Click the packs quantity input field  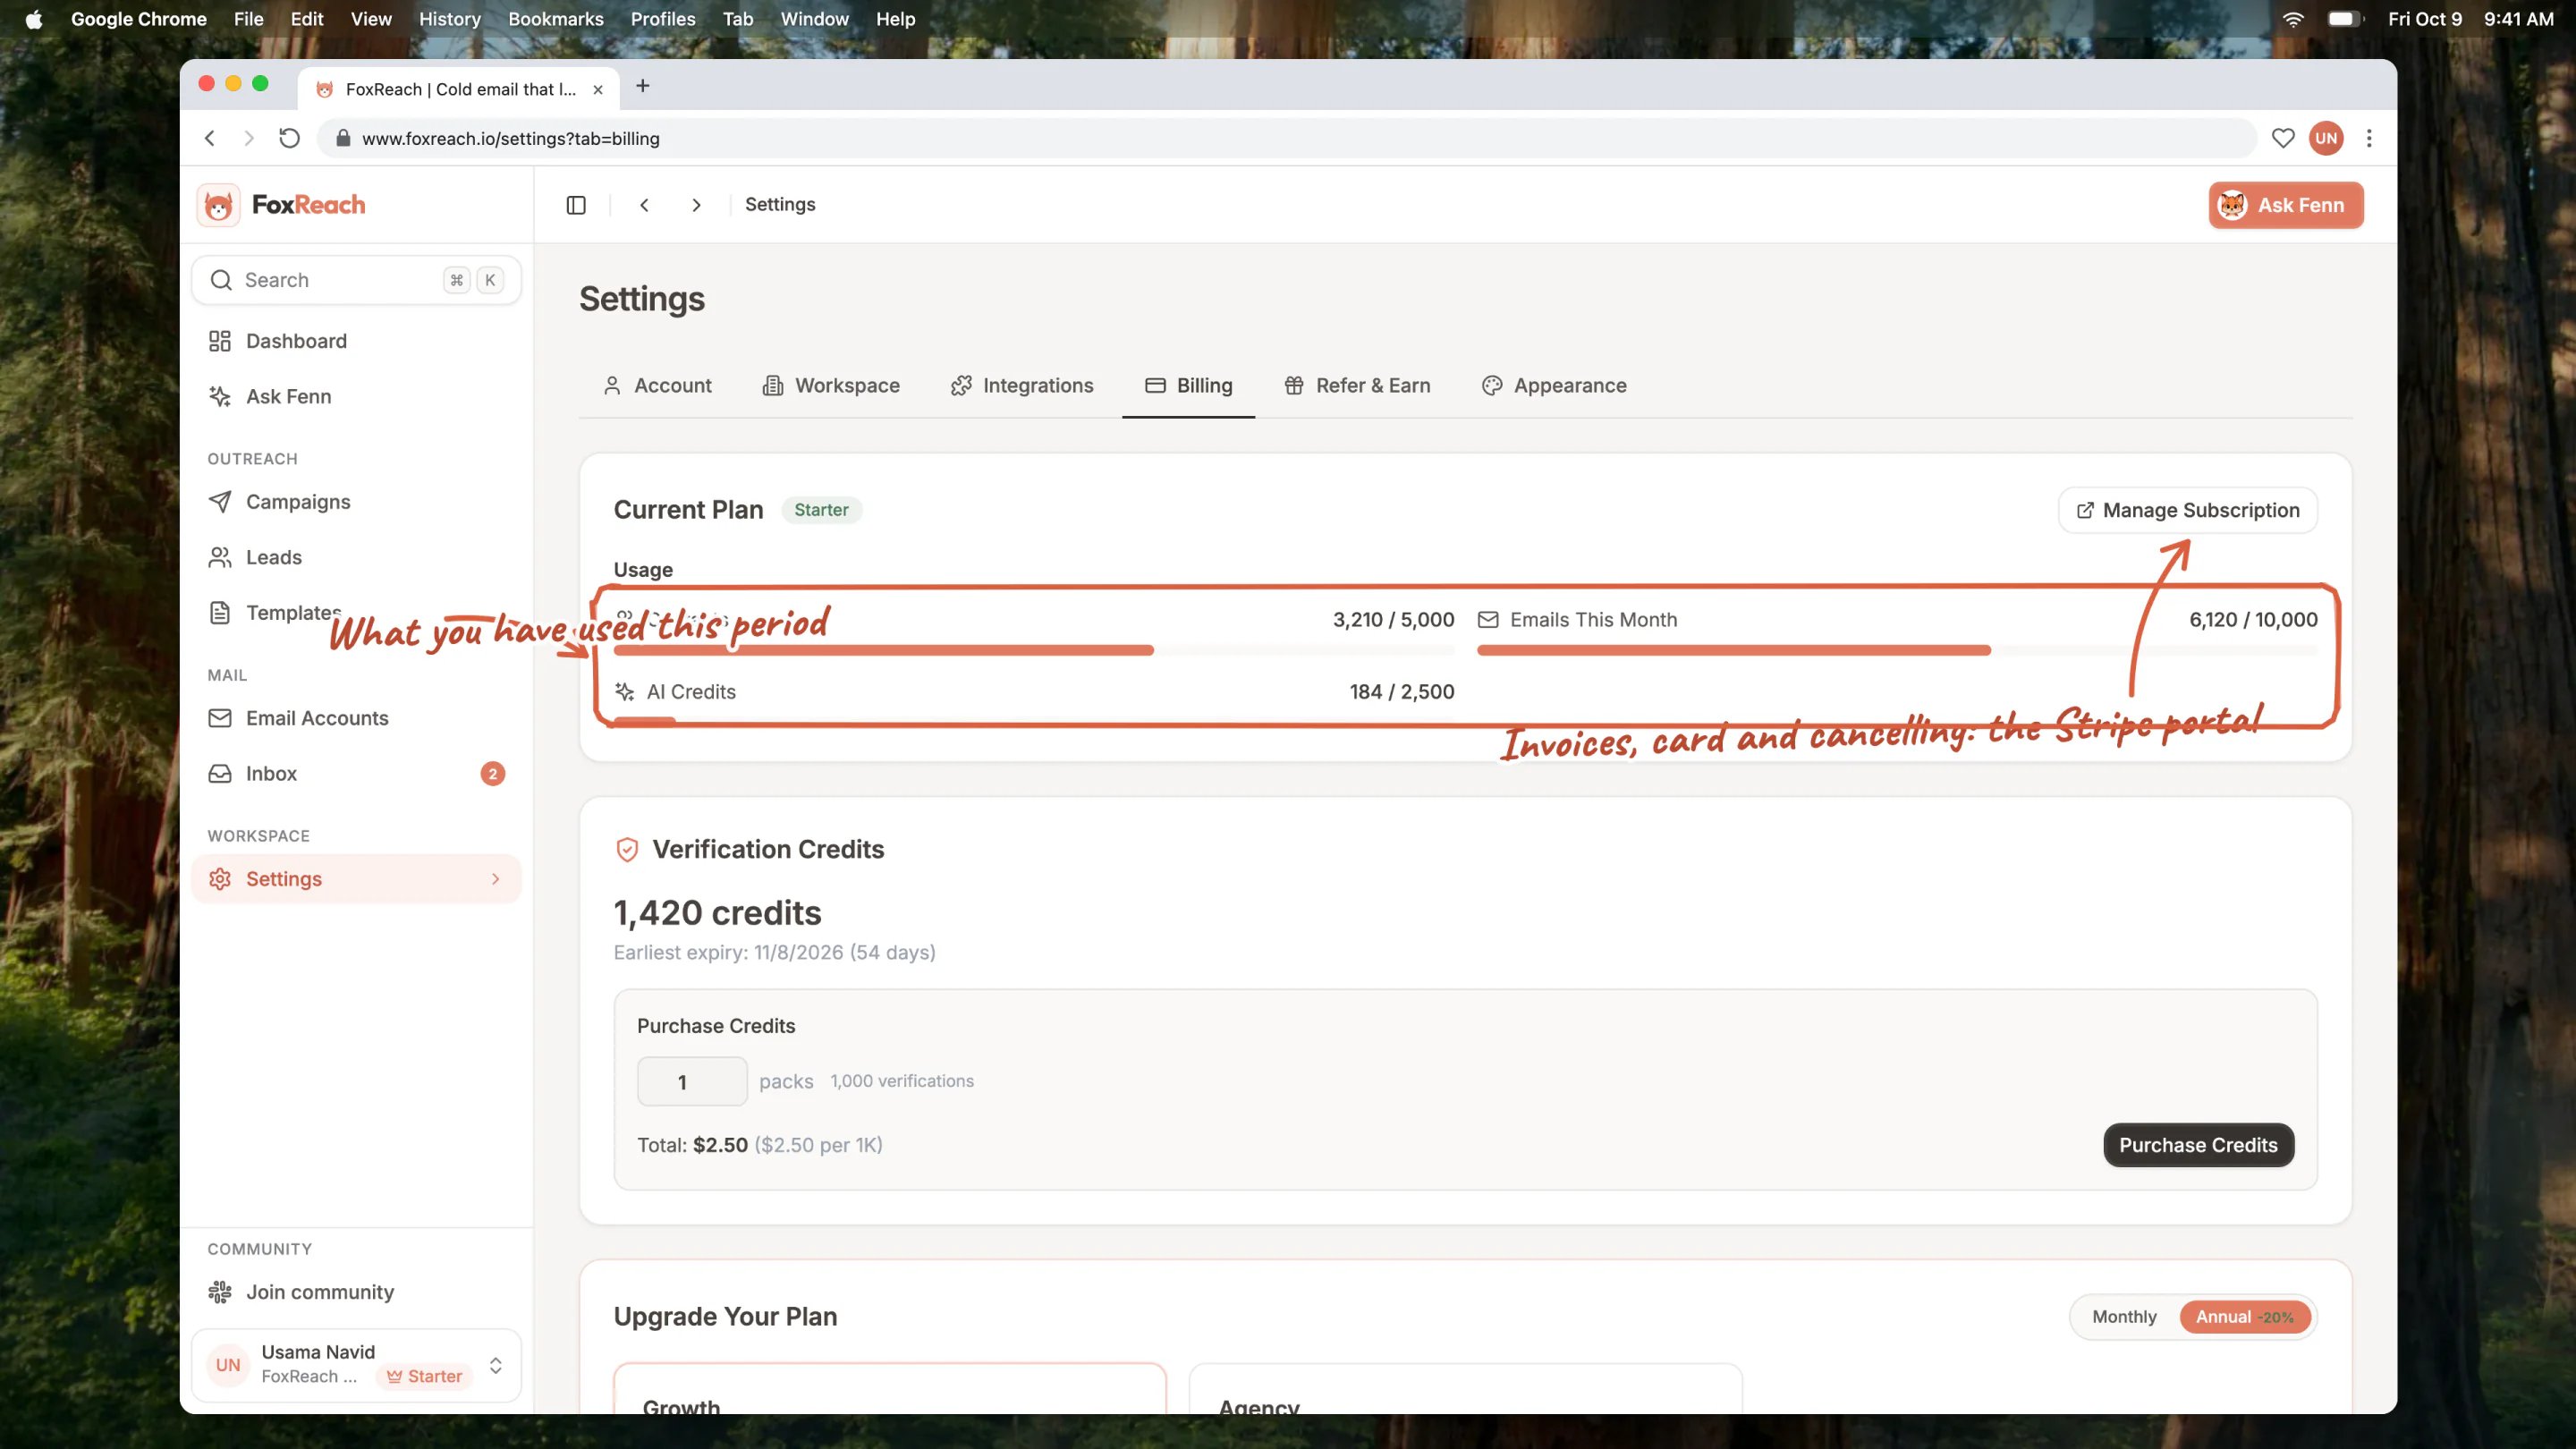click(692, 1081)
